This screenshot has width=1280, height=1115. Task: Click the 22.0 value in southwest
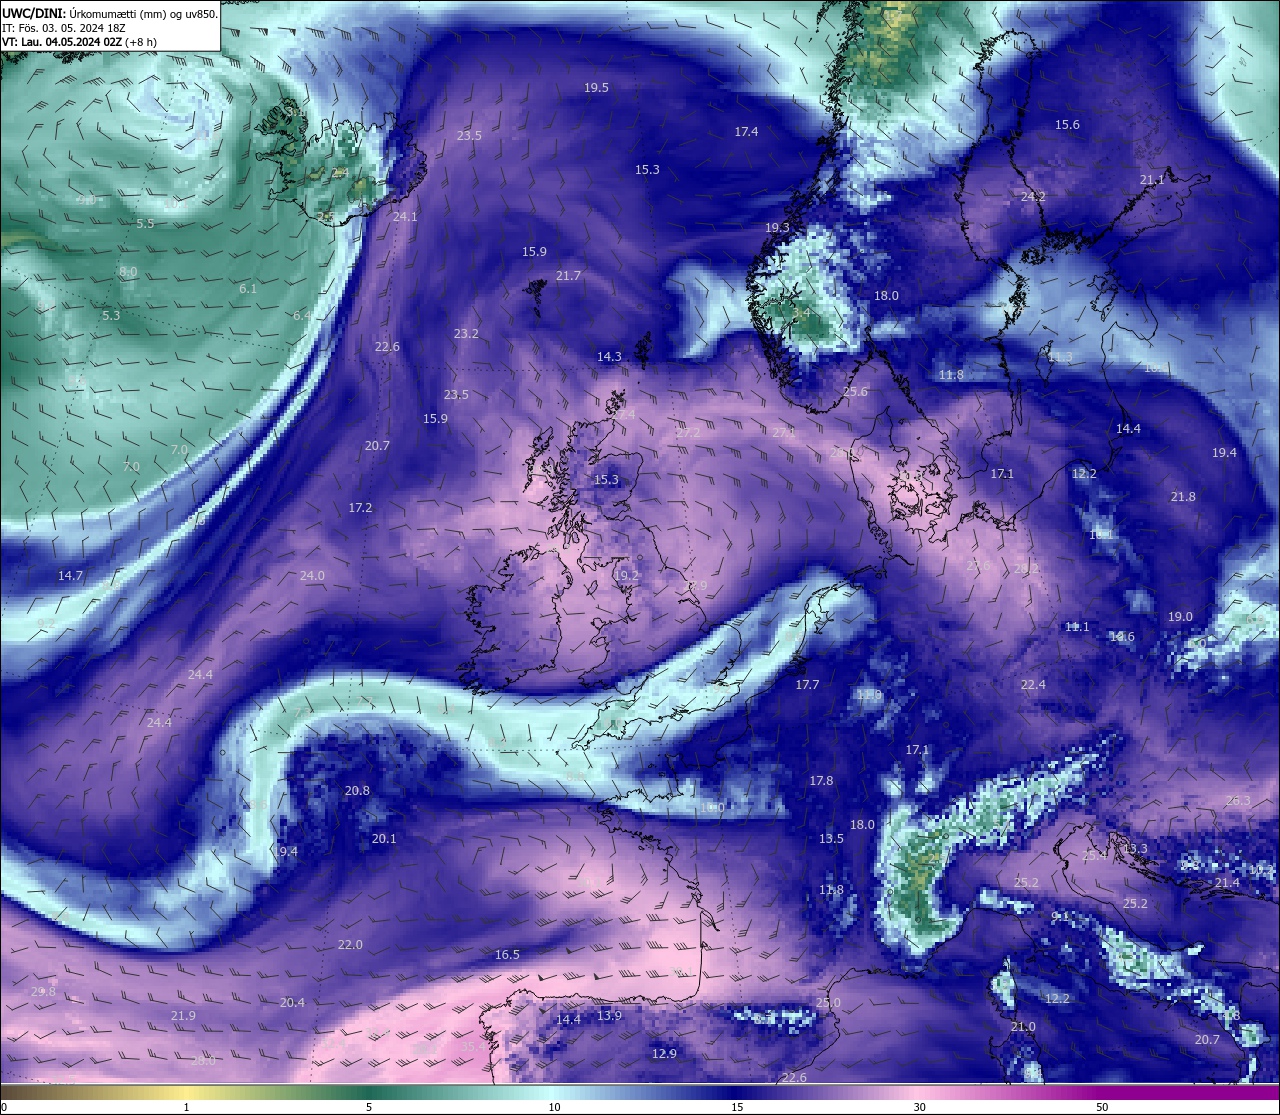coord(350,945)
